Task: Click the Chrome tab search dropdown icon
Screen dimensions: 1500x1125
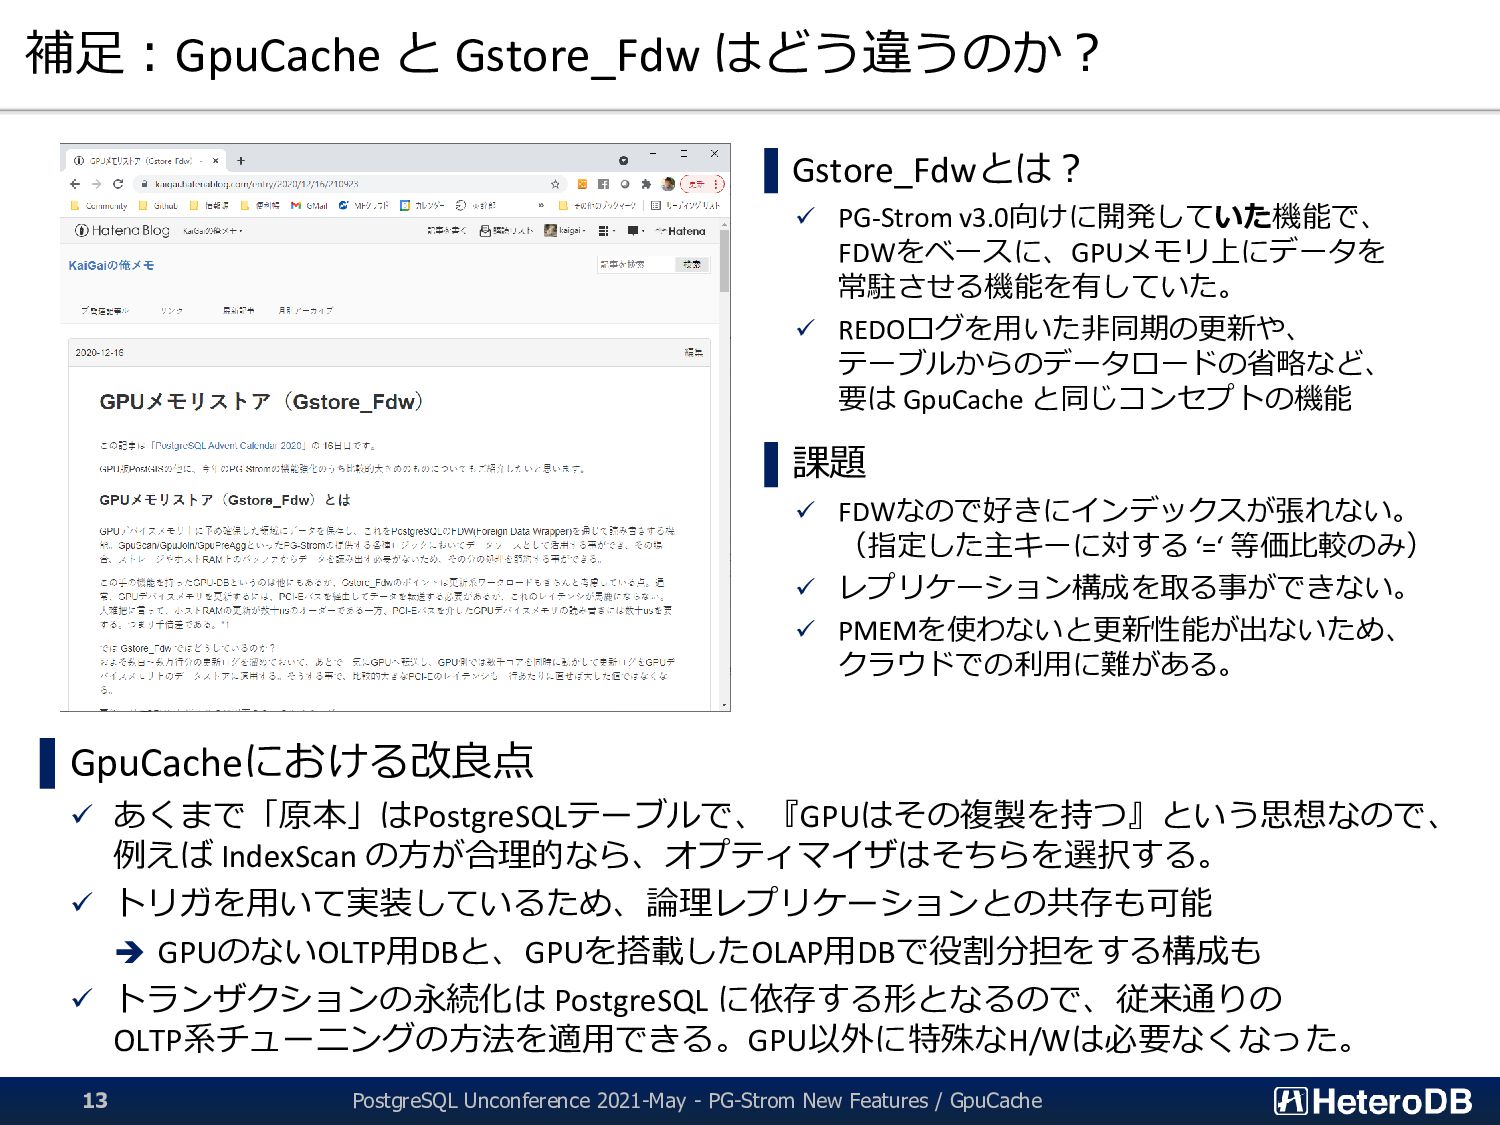Action: [623, 161]
